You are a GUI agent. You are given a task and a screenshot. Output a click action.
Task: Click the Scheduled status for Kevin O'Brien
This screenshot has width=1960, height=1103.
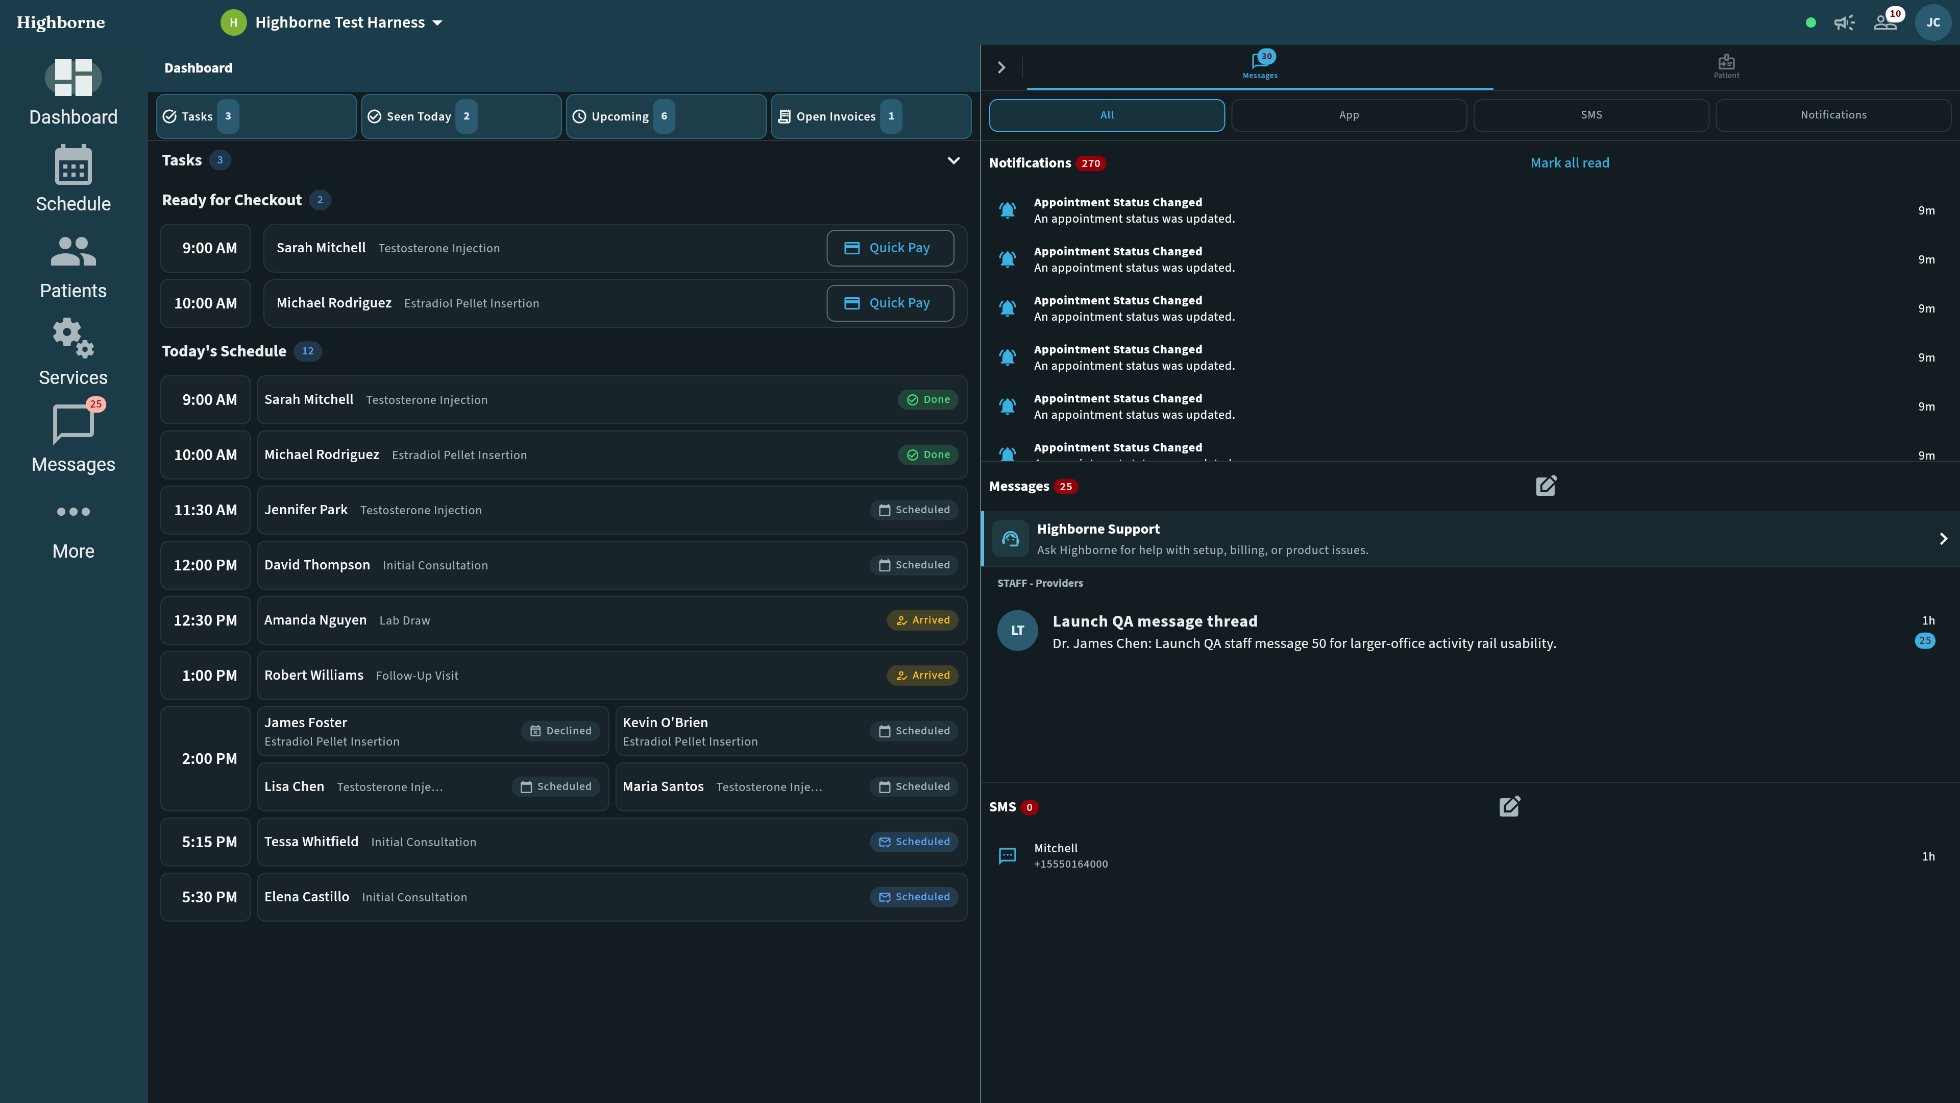pos(914,731)
